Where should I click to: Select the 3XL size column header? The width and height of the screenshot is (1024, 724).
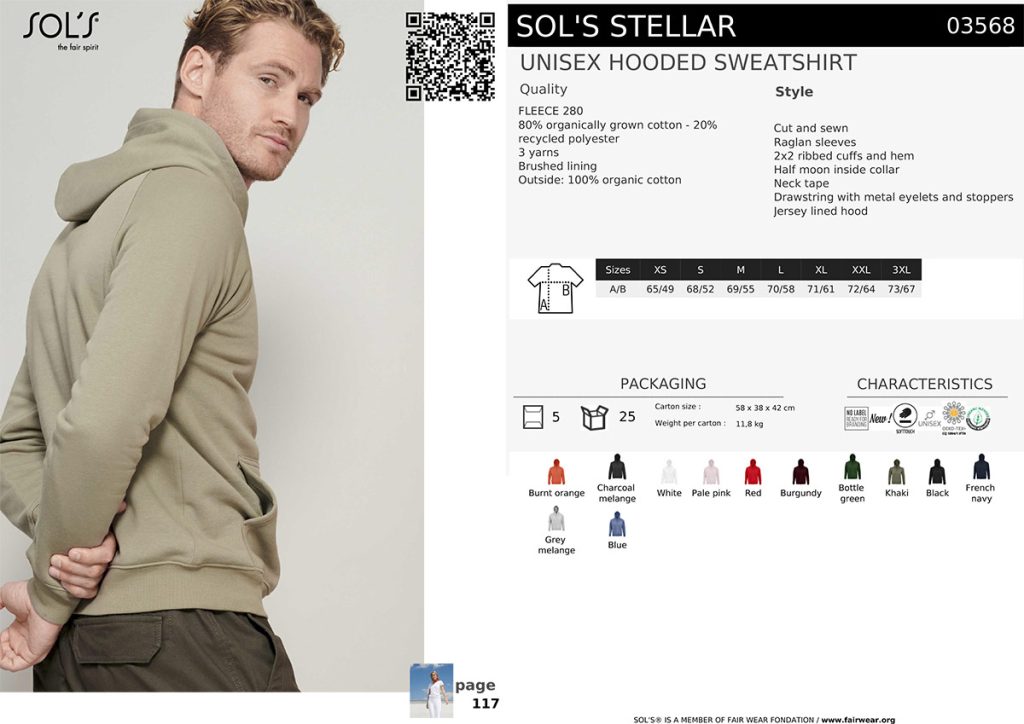(x=901, y=270)
